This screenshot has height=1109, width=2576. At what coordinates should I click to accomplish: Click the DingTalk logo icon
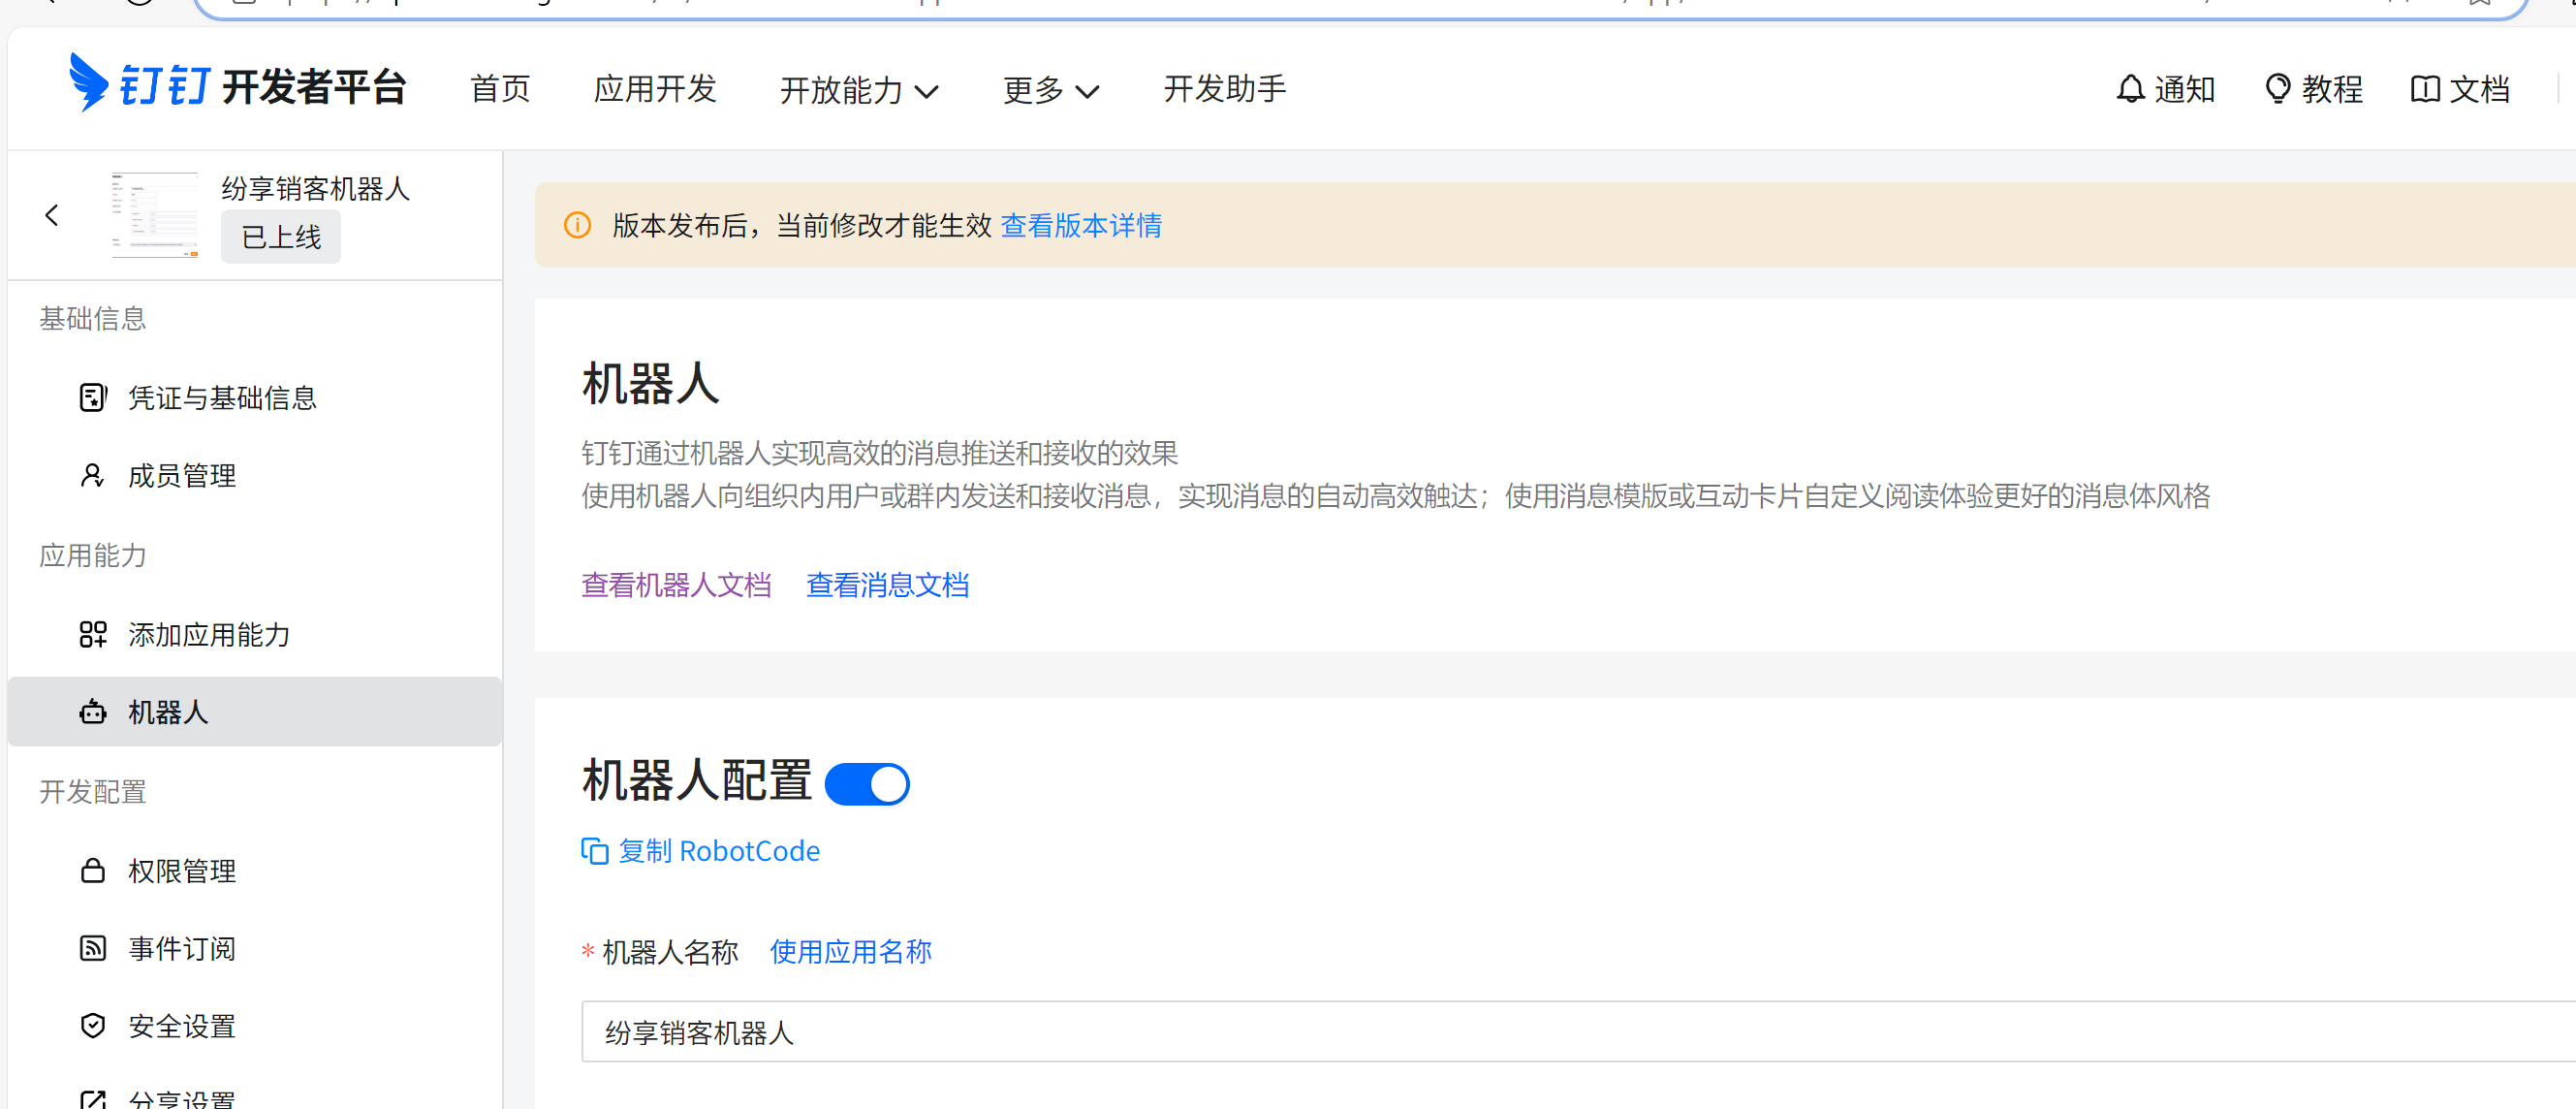88,82
